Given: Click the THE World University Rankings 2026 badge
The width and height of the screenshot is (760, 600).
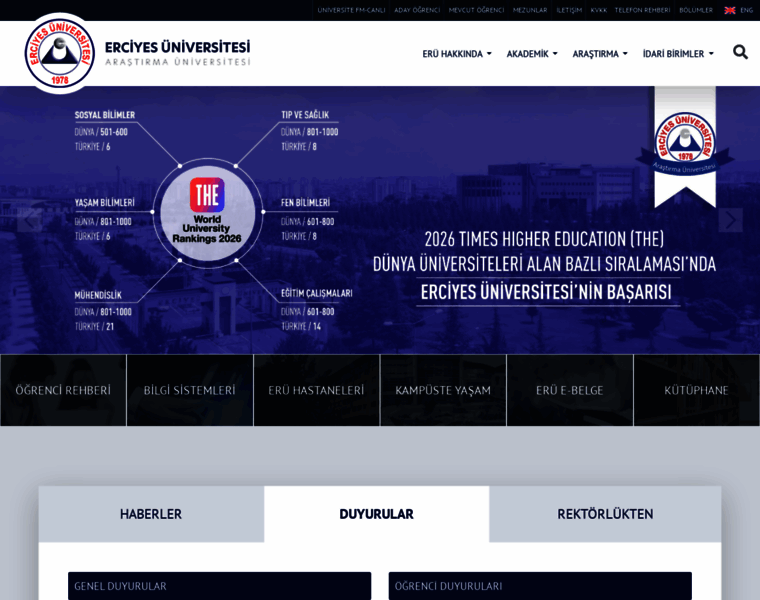Looking at the screenshot, I should tap(207, 211).
